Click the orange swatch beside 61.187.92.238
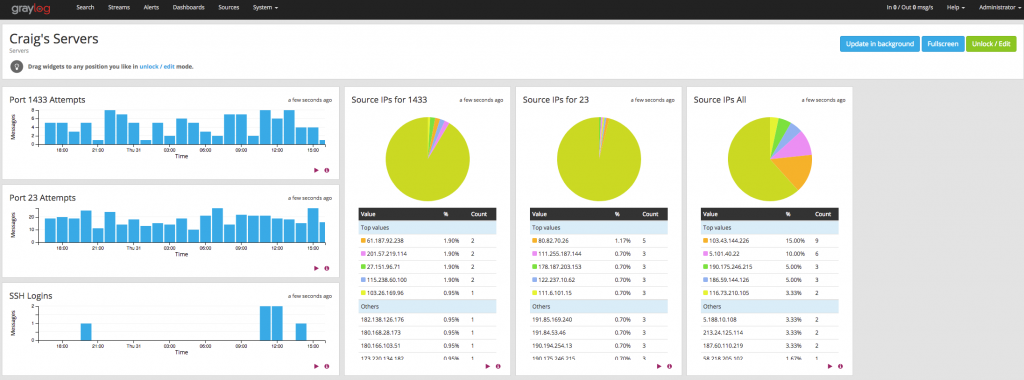 pos(363,240)
